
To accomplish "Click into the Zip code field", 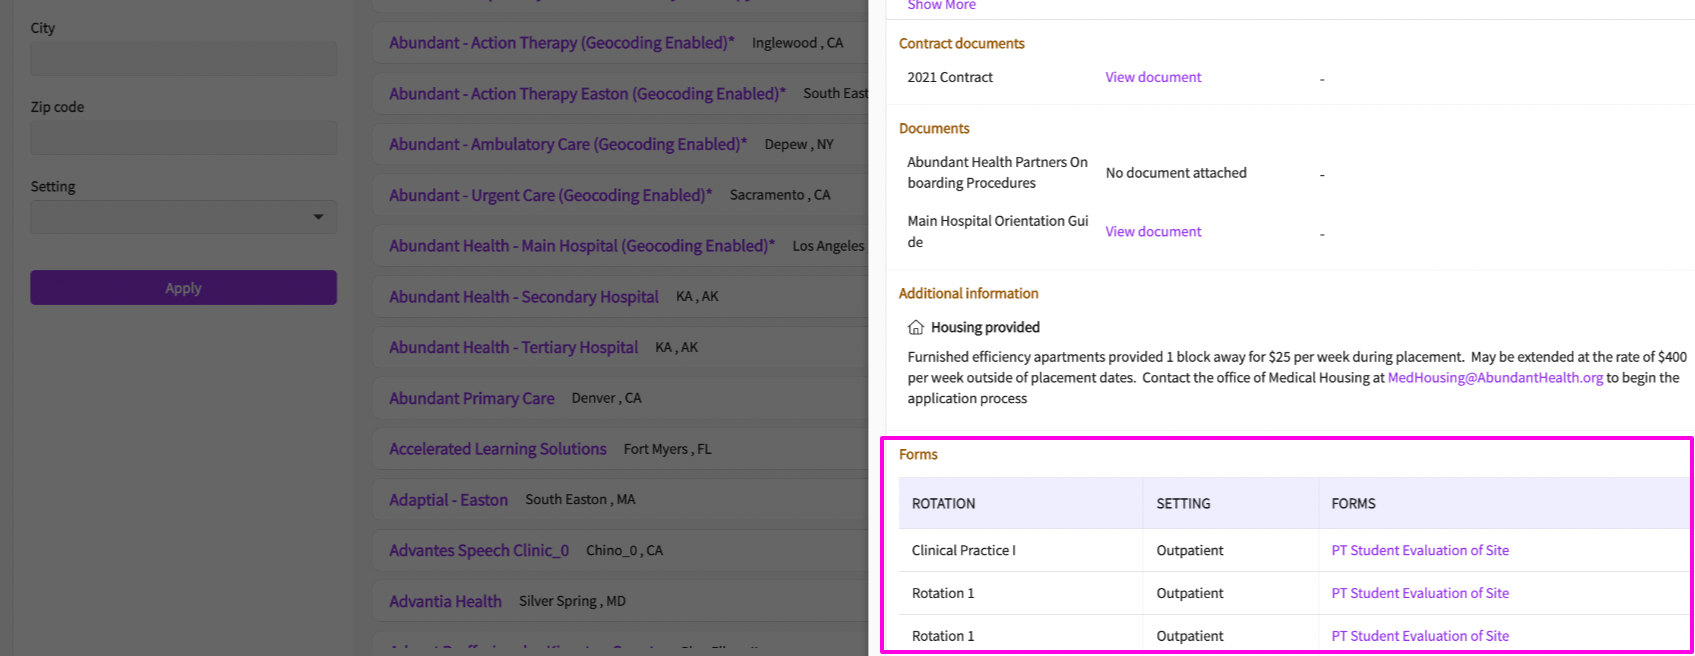I will (x=183, y=138).
